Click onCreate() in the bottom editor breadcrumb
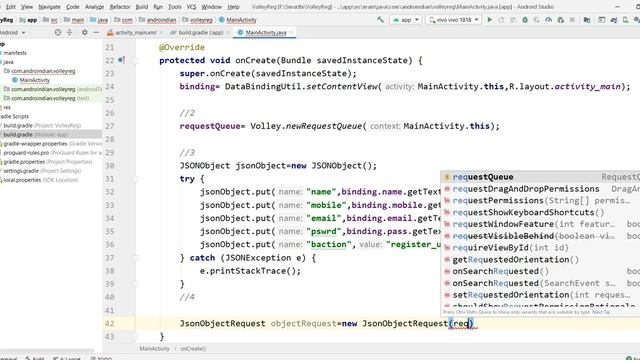Image resolution: width=640 pixels, height=360 pixels. [x=193, y=349]
